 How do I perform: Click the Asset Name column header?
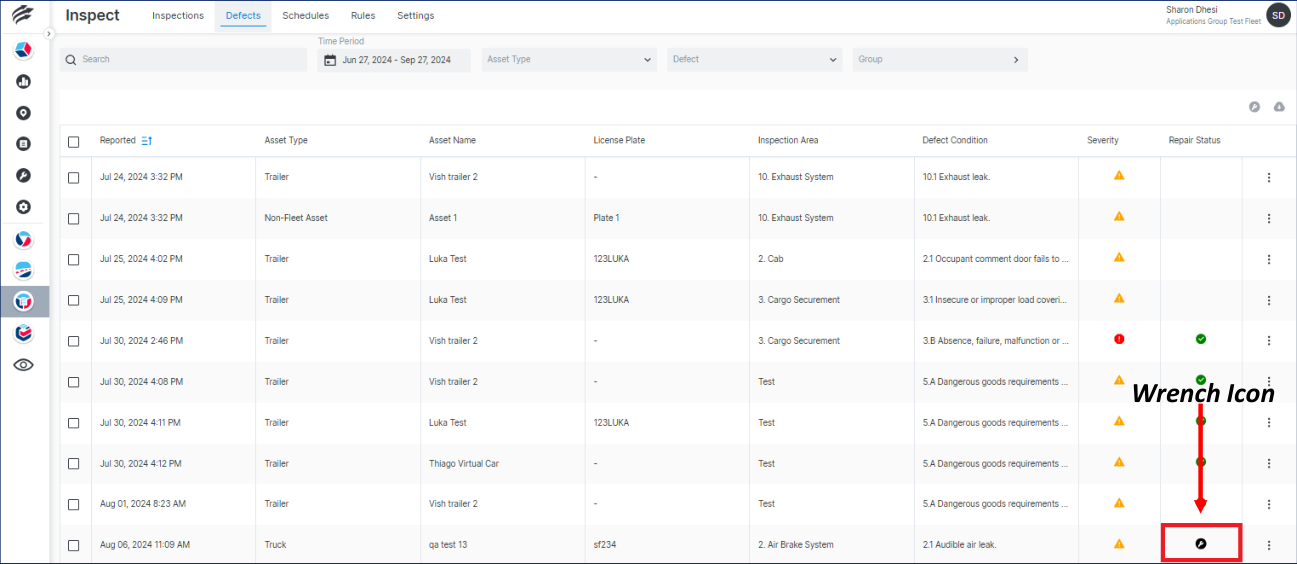pyautogui.click(x=452, y=141)
